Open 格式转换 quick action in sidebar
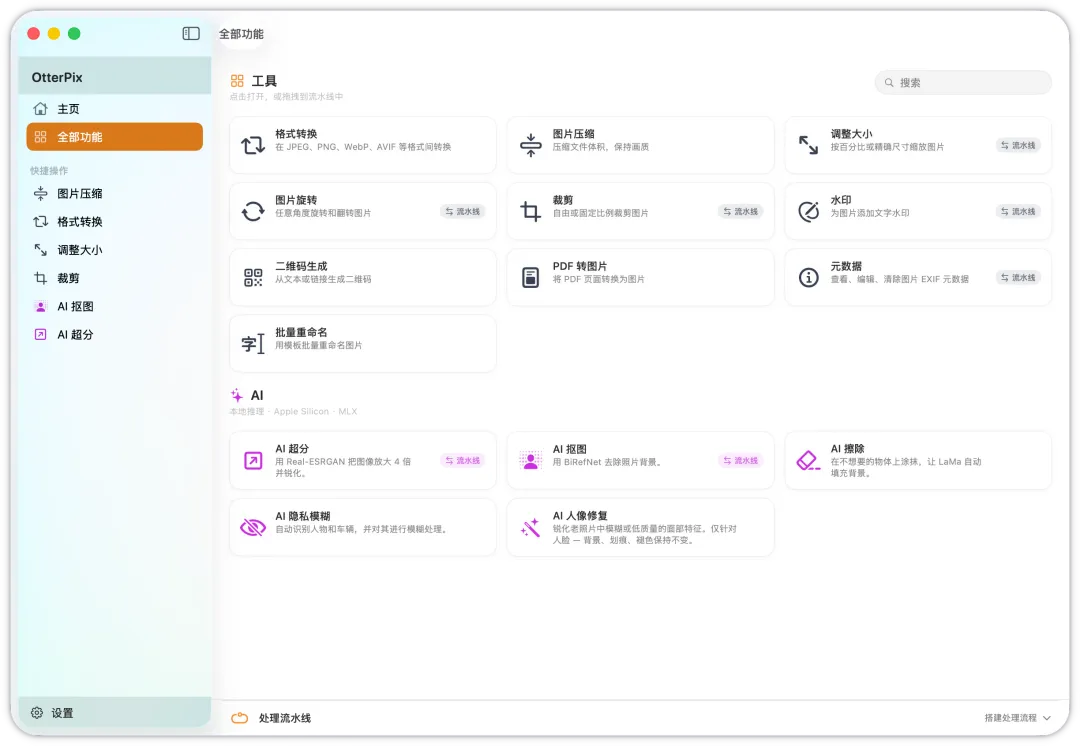Screen dimensions: 1080x746 (114, 222)
